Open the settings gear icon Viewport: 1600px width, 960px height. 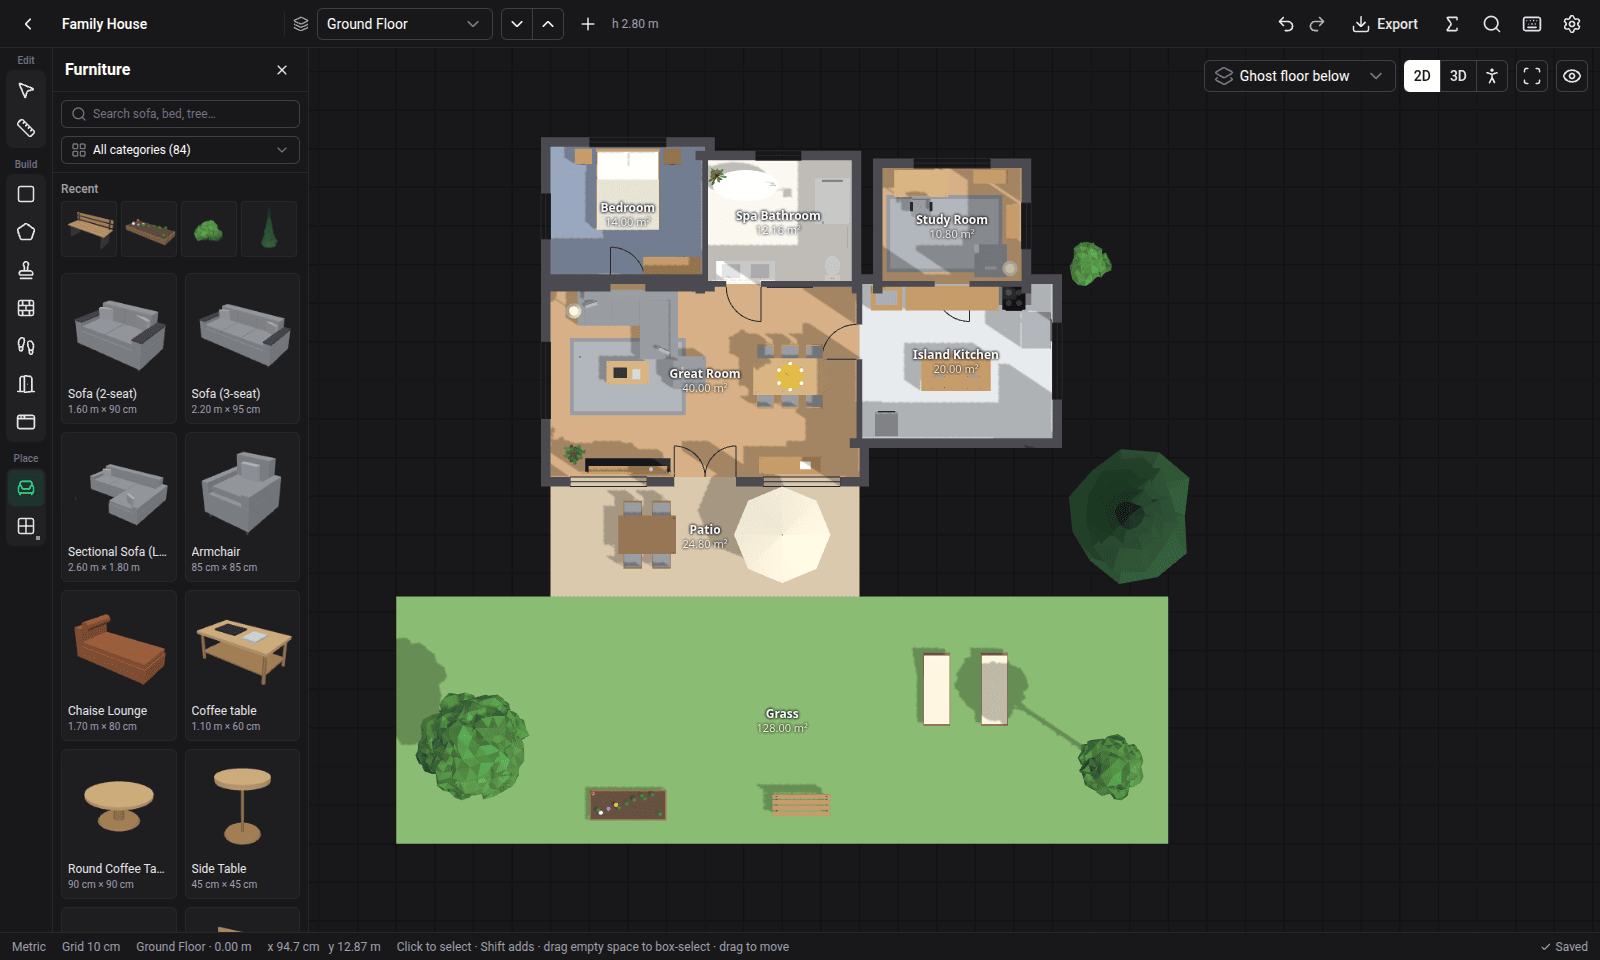pyautogui.click(x=1572, y=24)
